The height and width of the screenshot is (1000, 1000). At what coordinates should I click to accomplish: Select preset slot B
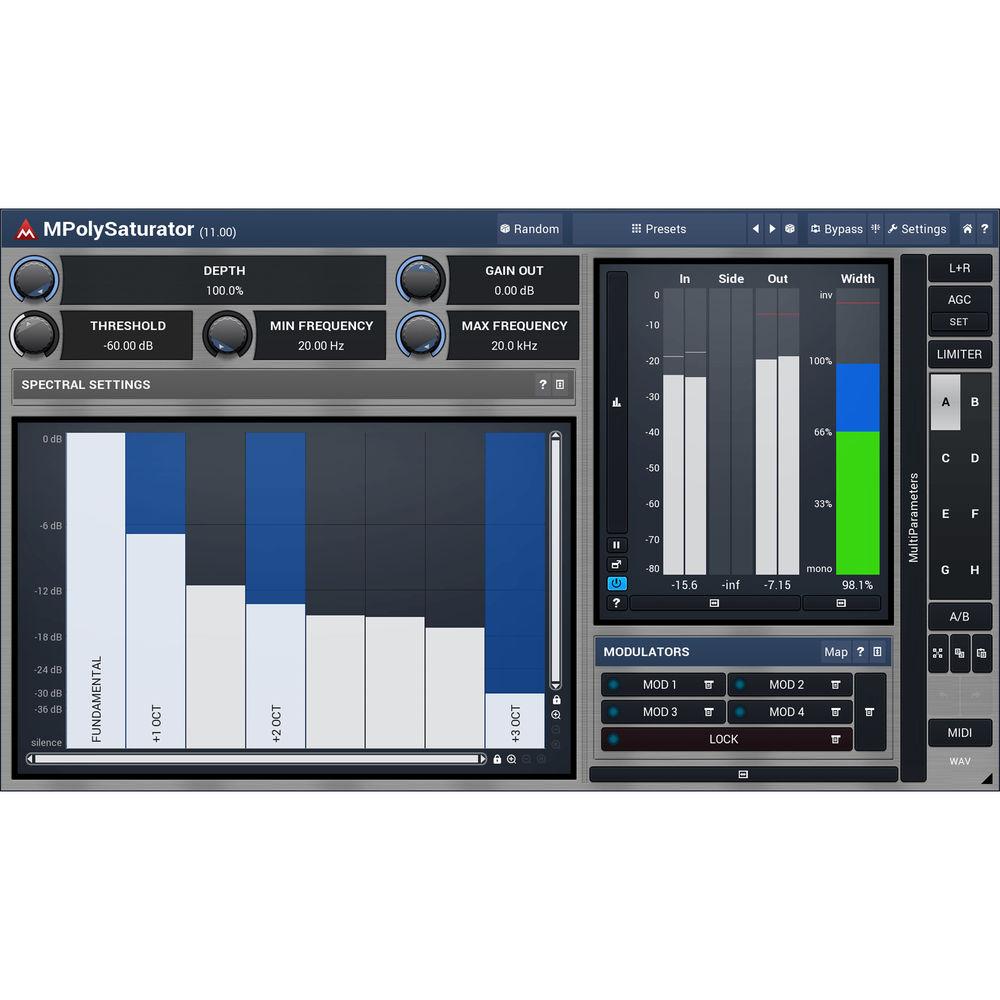coord(975,402)
